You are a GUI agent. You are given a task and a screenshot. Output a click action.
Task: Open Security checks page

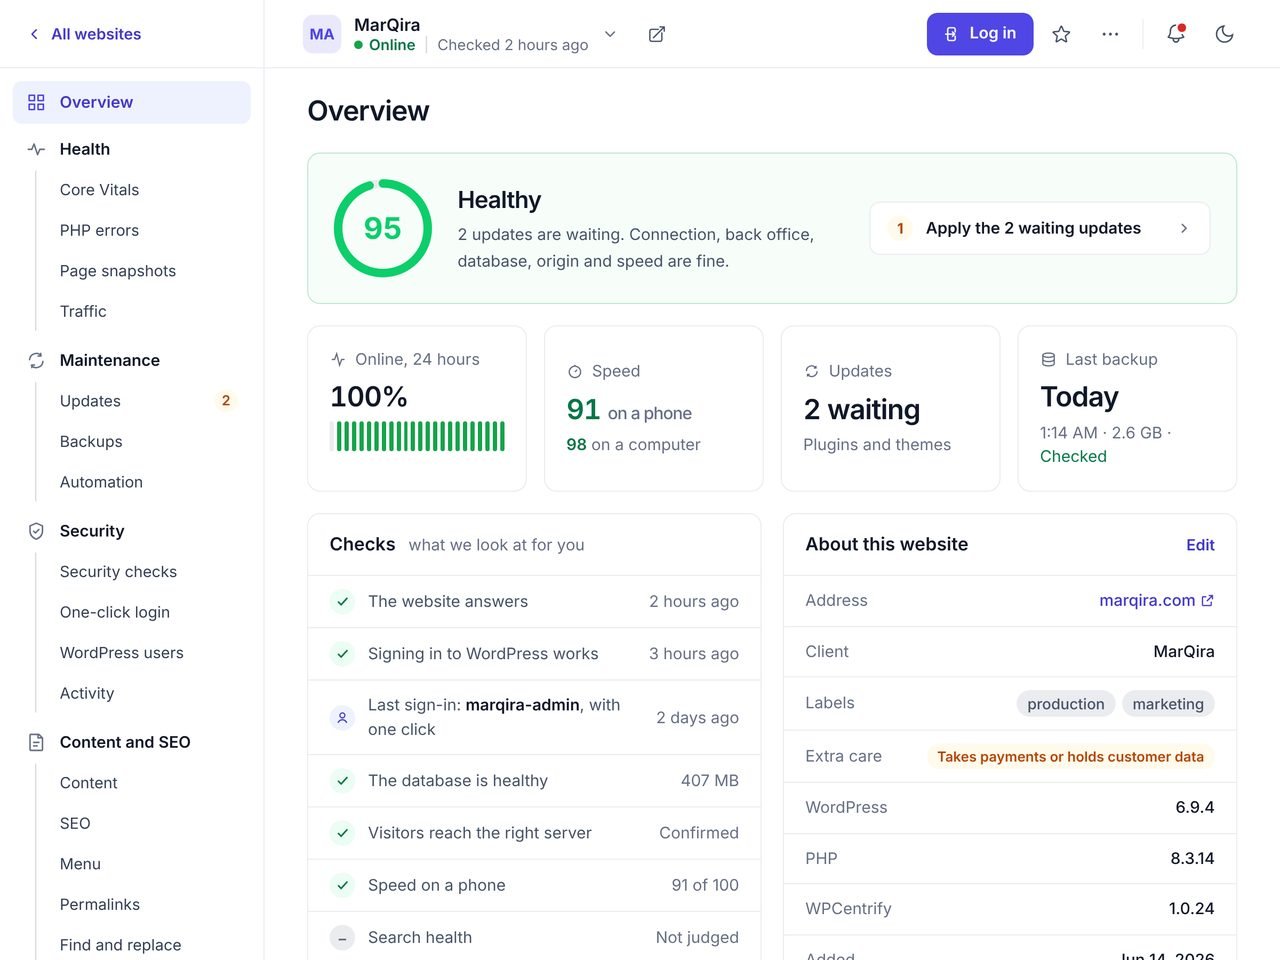pyautogui.click(x=118, y=572)
